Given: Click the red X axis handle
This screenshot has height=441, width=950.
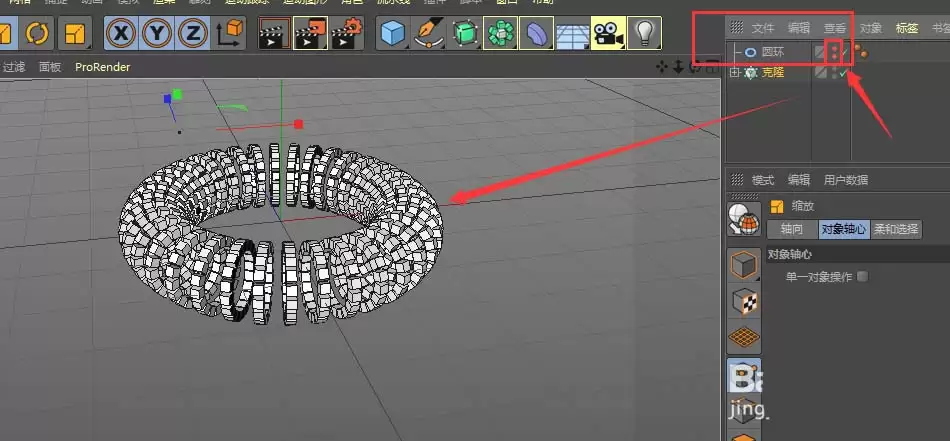Looking at the screenshot, I should [298, 124].
